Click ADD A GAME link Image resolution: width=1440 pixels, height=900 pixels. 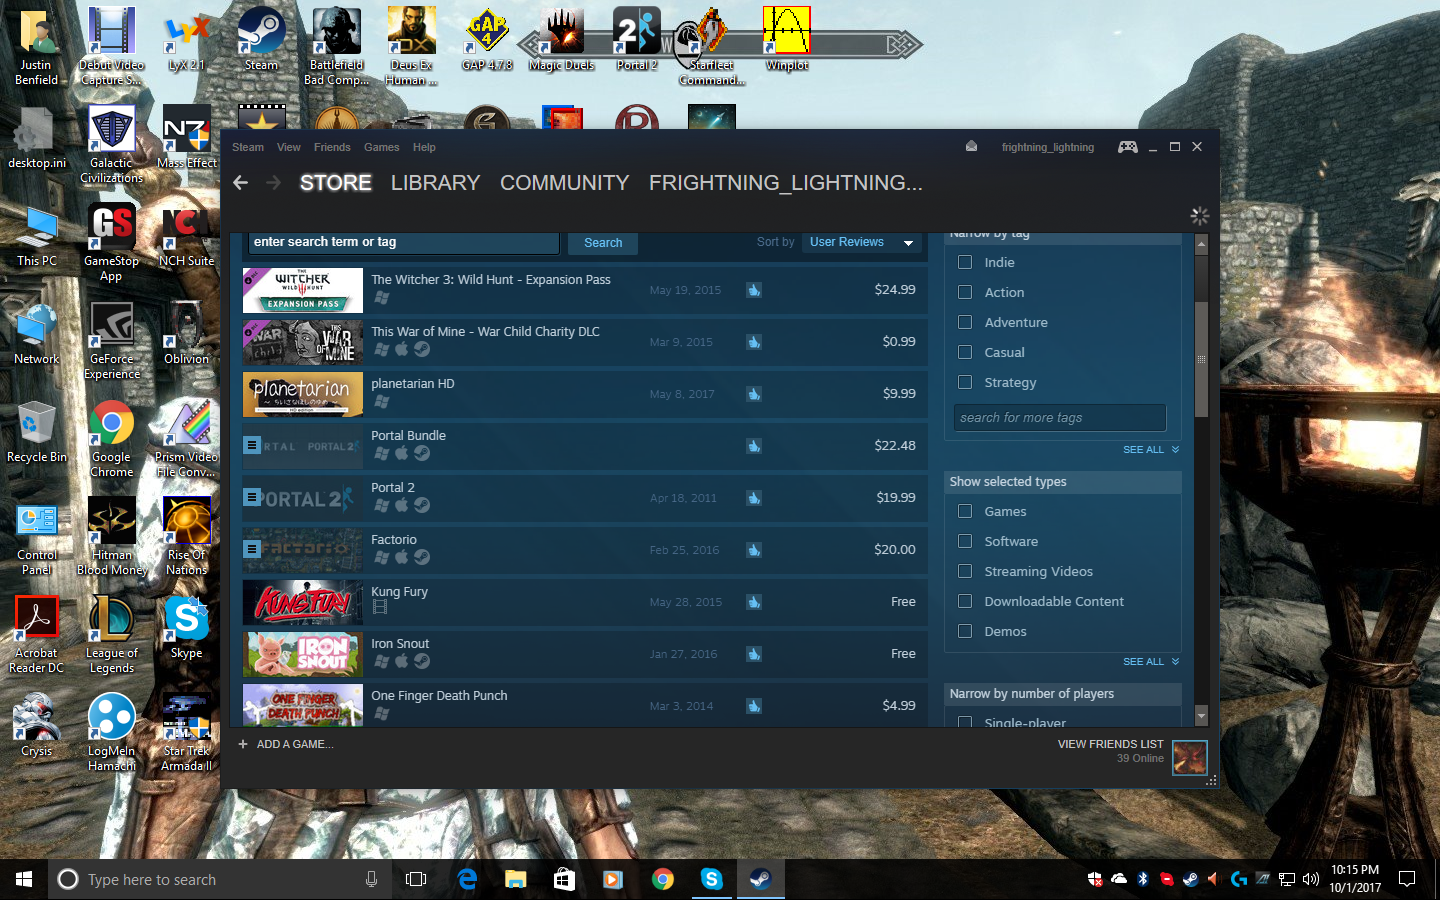[x=286, y=744]
